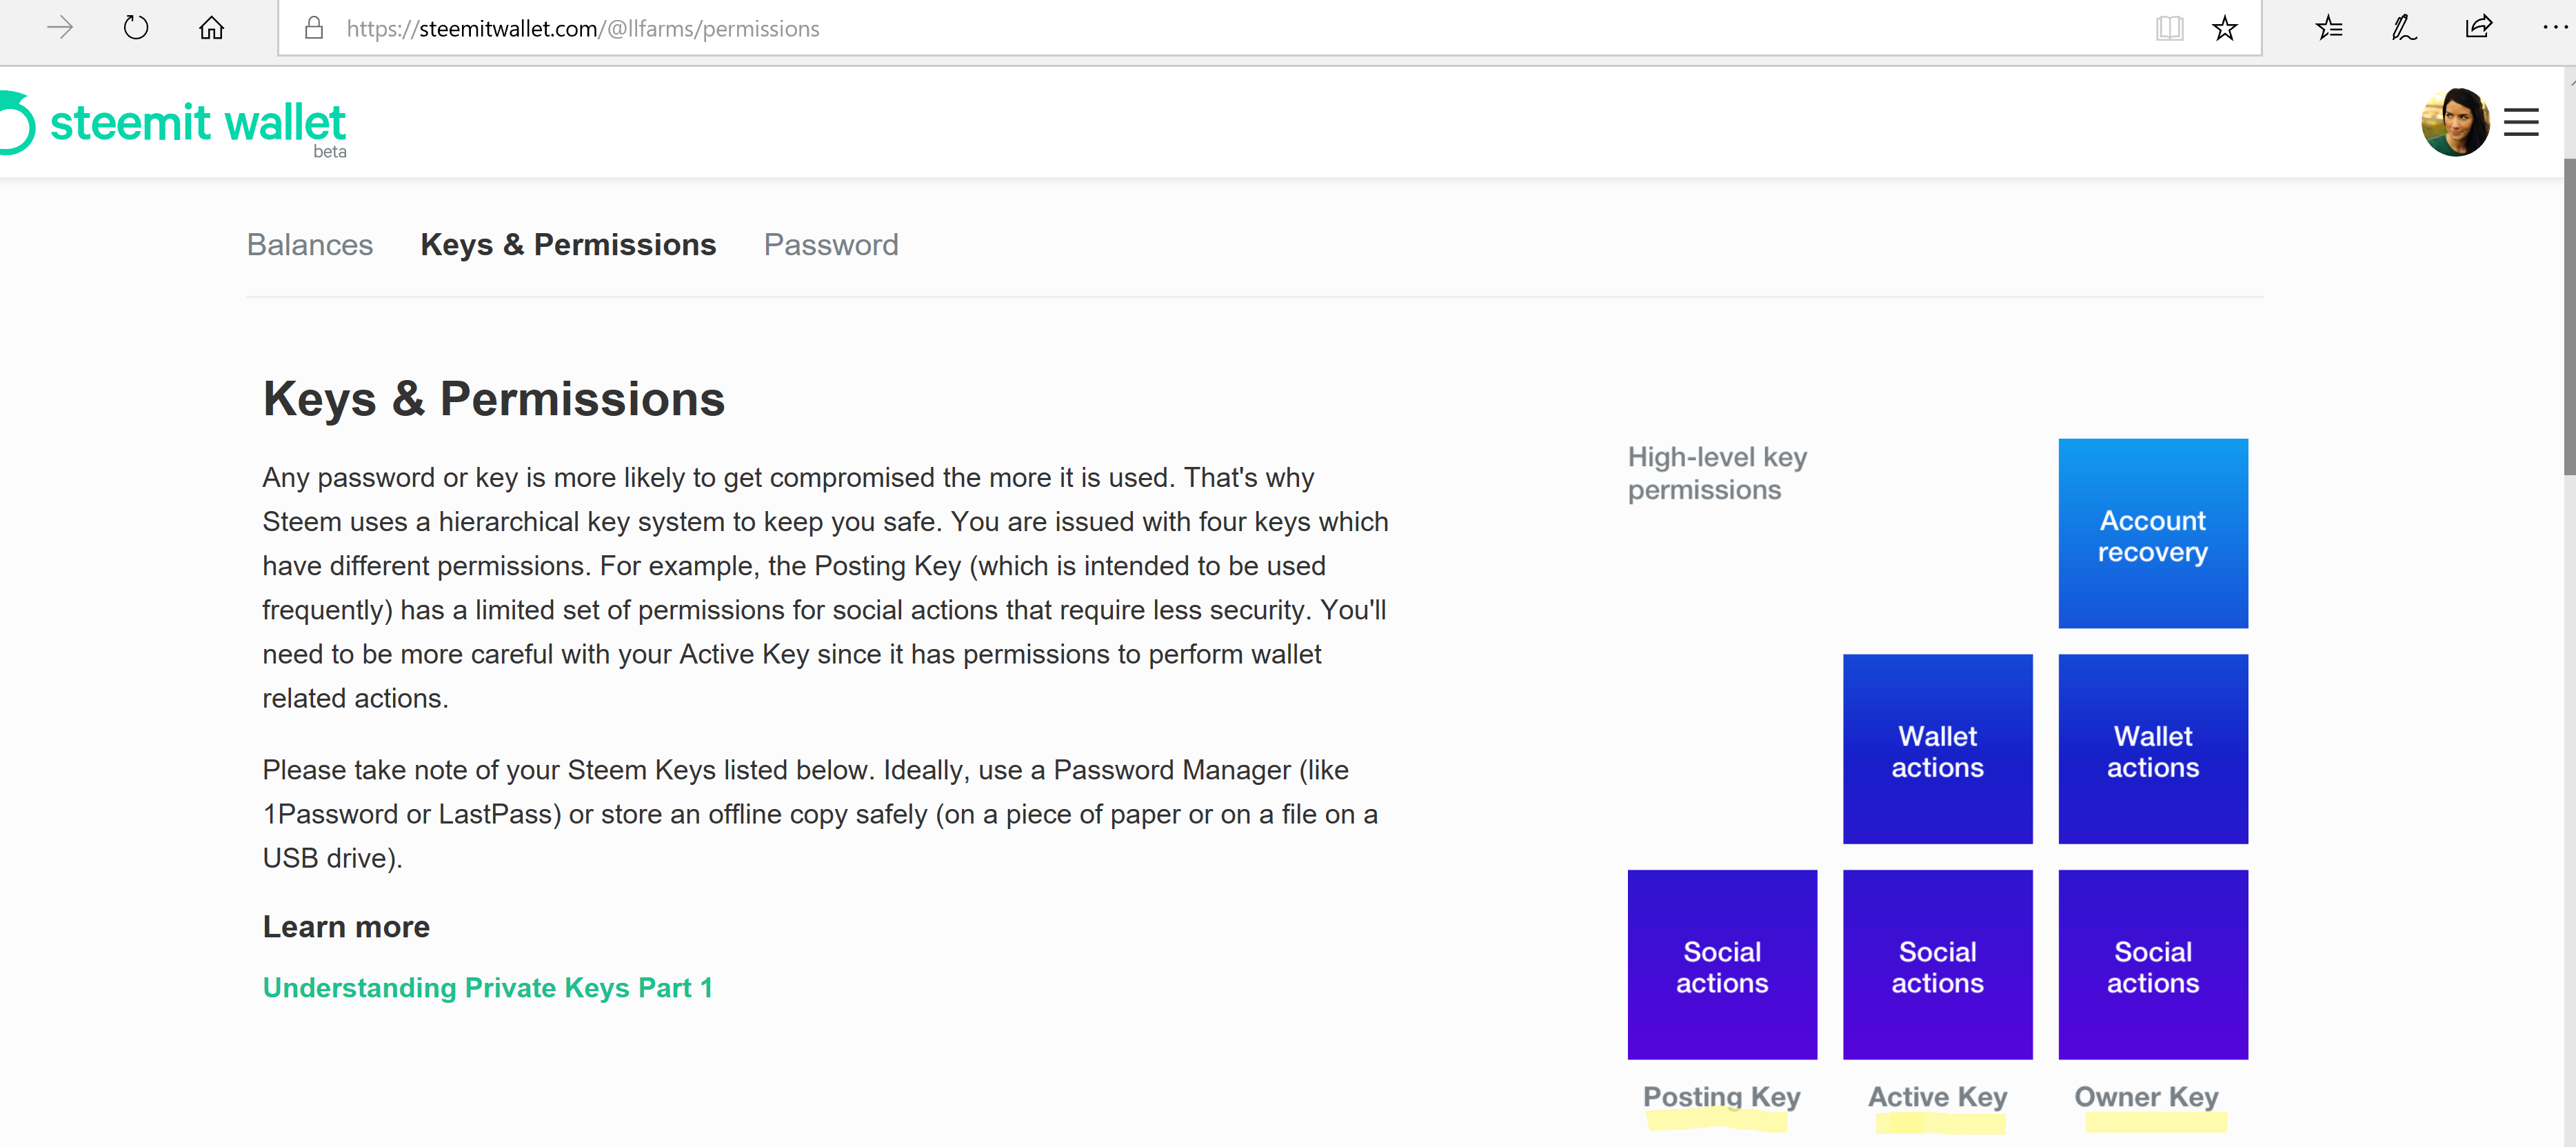This screenshot has width=2576, height=1147.
Task: Click the user profile avatar
Action: (x=2456, y=122)
